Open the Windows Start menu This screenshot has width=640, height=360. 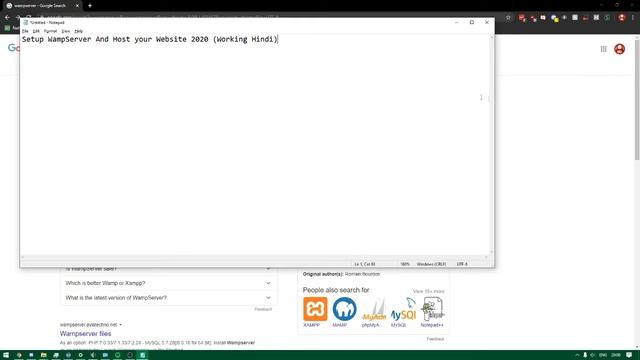[x=6, y=355]
